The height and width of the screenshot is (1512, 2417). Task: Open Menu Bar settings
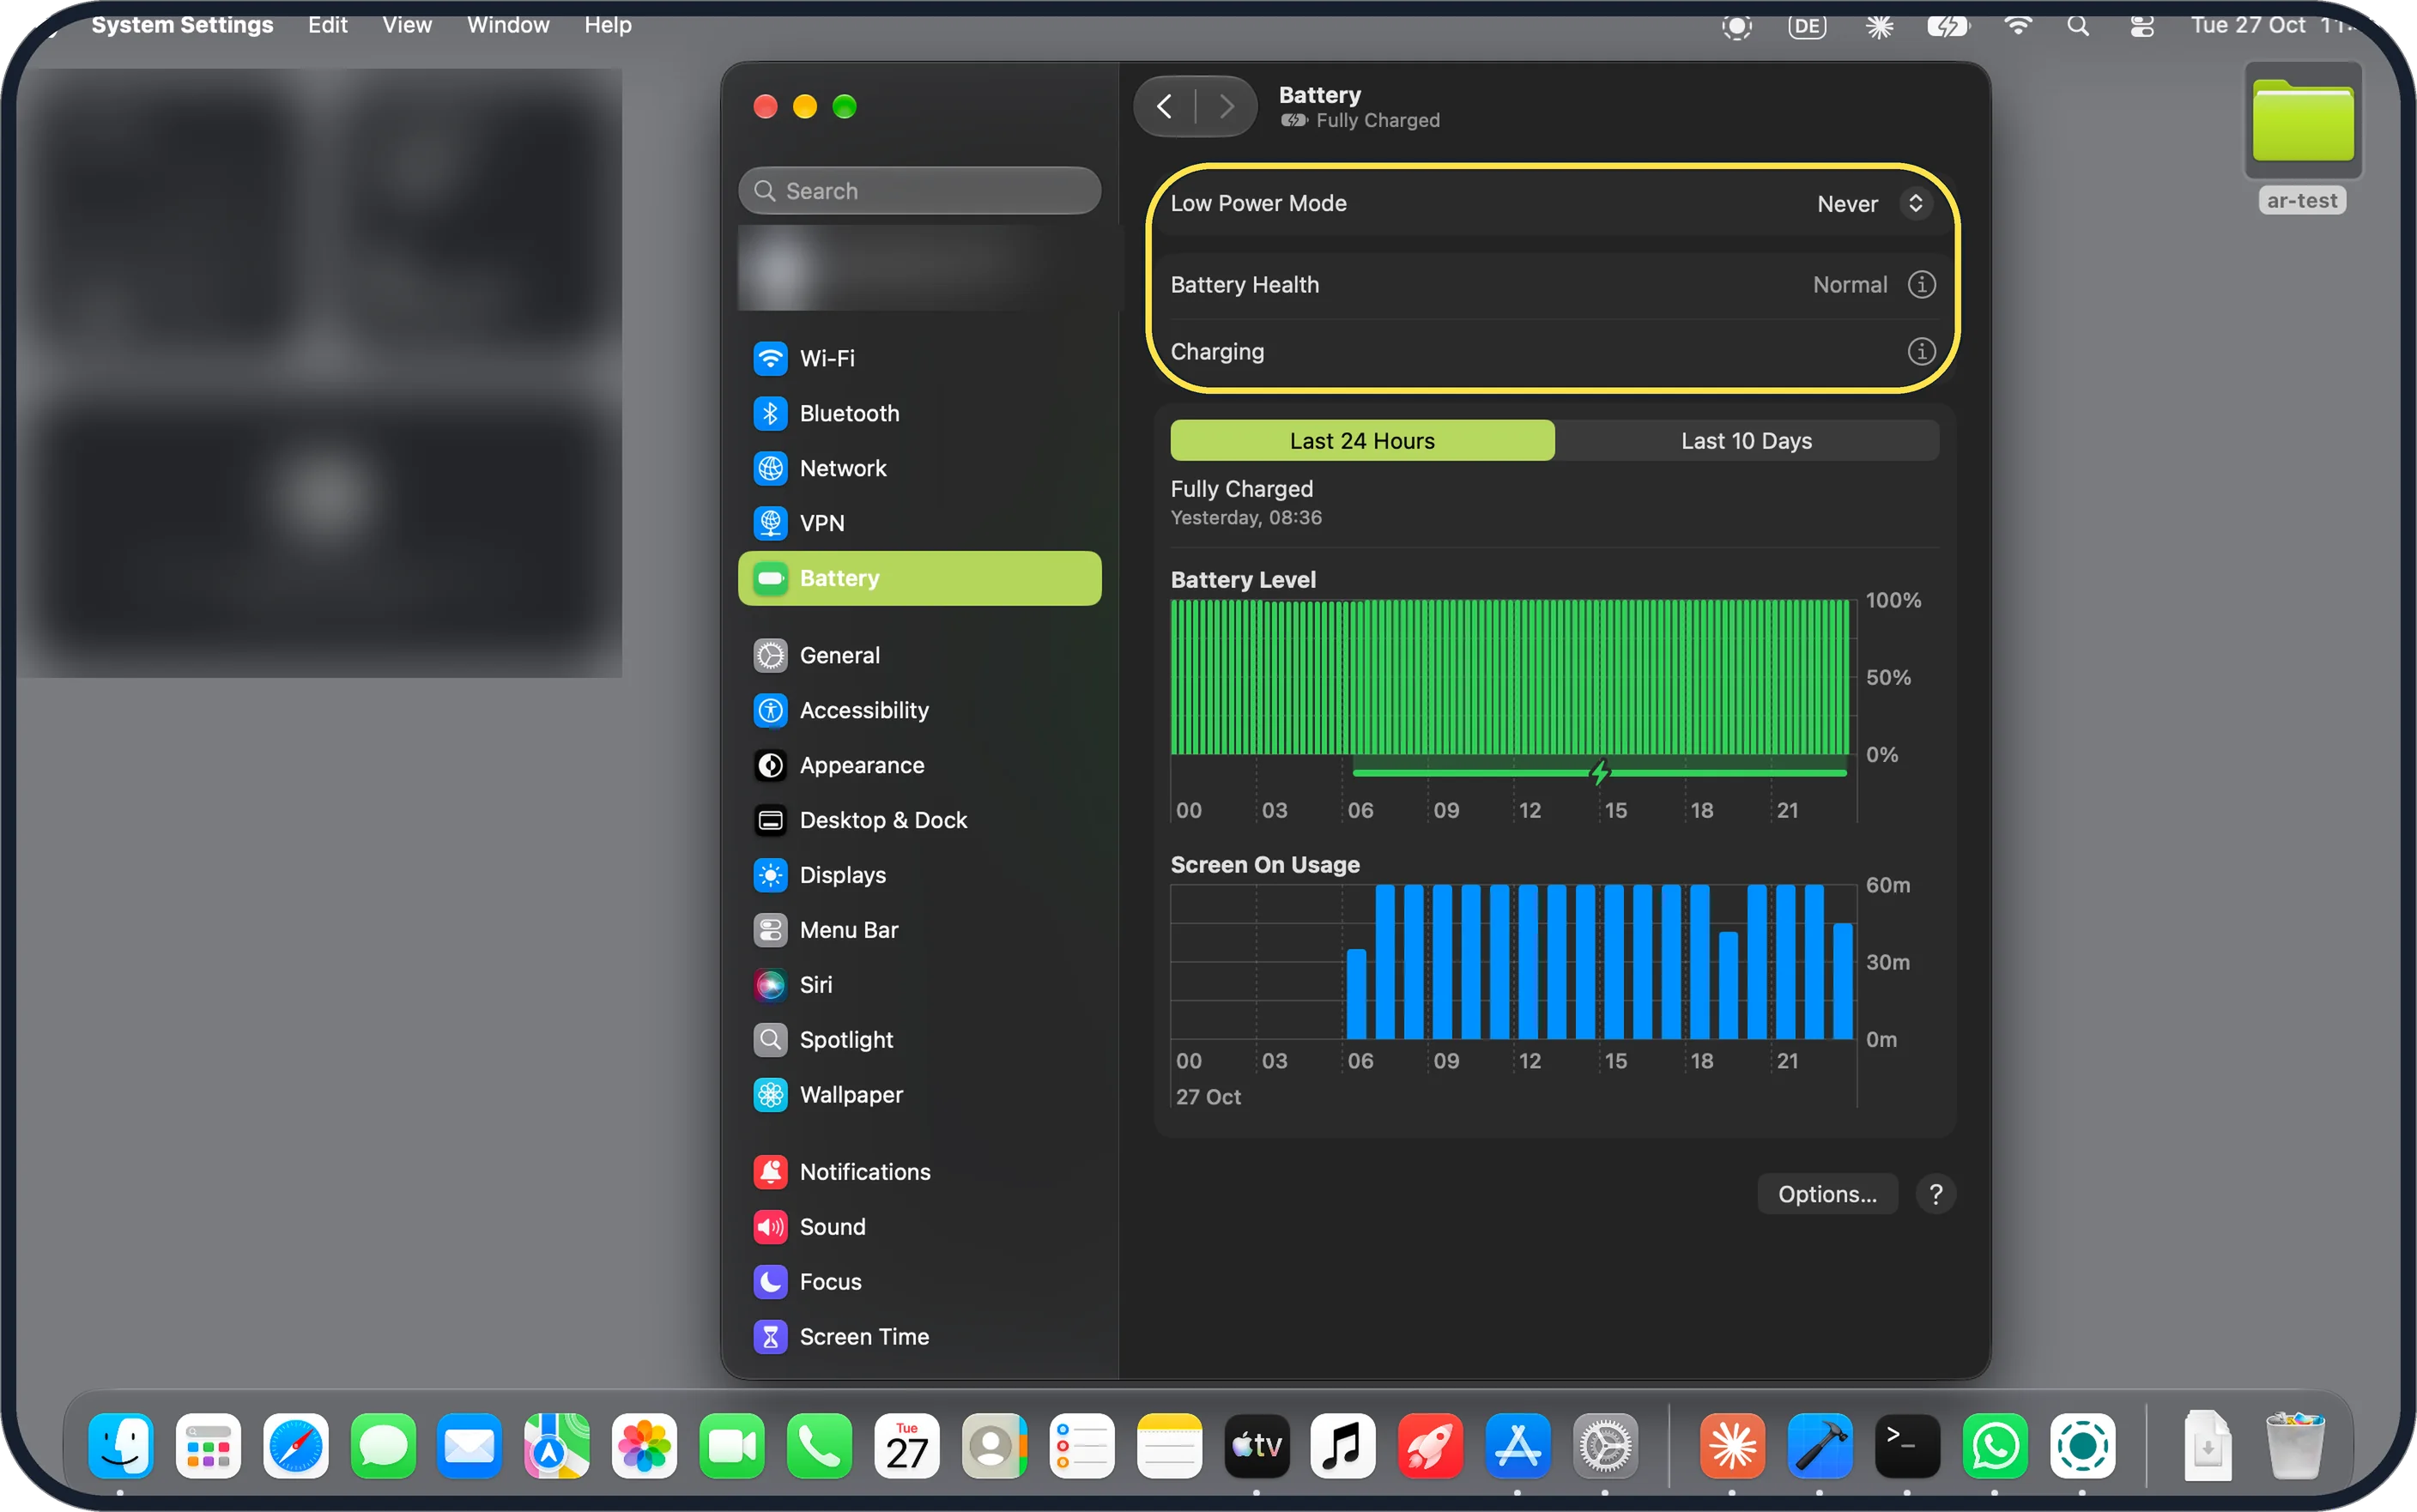pos(919,930)
